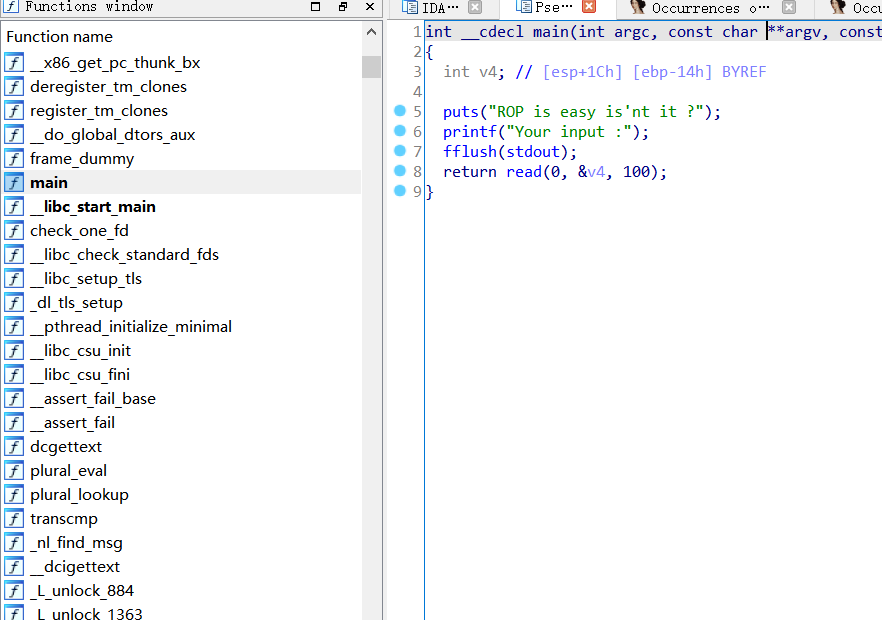The width and height of the screenshot is (882, 620).
Task: Select frame_dummy in the function list
Action: 81,159
